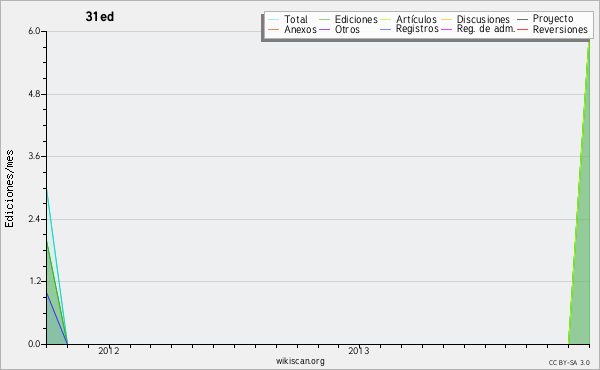Click the wikiscan.org caption
Viewport: 600px width, 370px height.
coord(300,361)
